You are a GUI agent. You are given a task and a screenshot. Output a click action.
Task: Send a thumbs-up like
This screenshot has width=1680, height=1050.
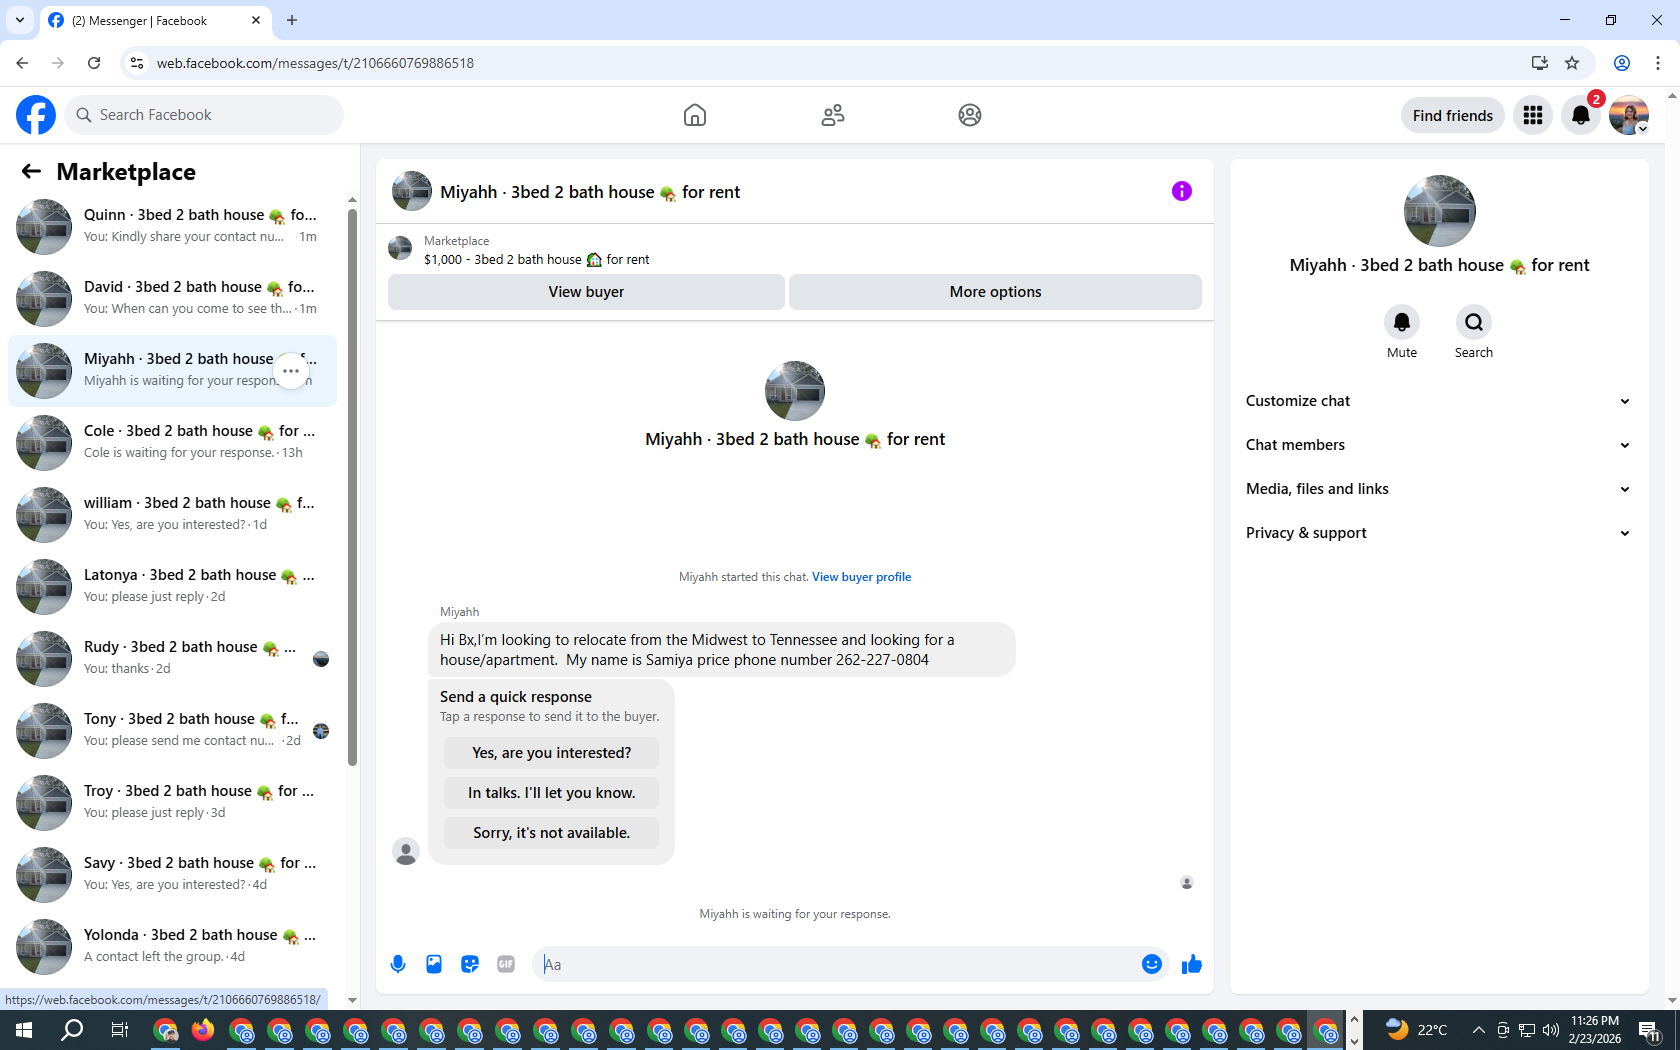tap(1192, 964)
